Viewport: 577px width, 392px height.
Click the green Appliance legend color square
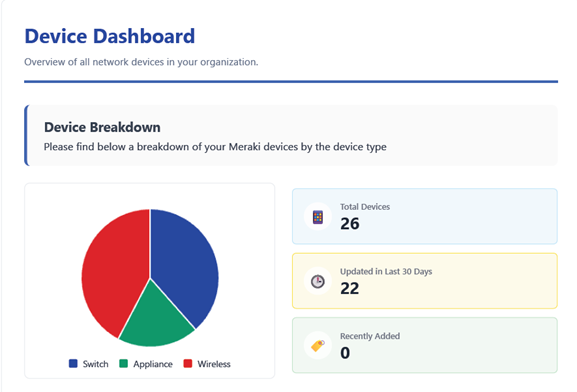tap(124, 364)
